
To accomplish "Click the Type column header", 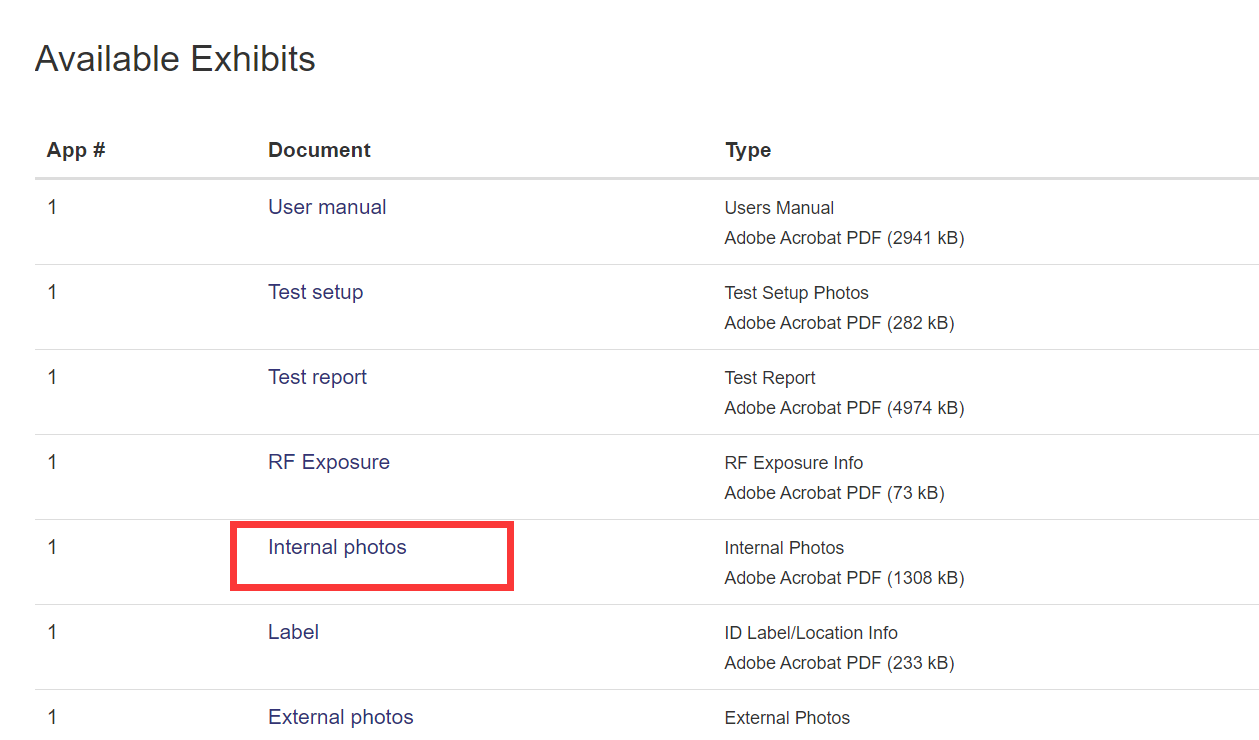I will point(748,150).
